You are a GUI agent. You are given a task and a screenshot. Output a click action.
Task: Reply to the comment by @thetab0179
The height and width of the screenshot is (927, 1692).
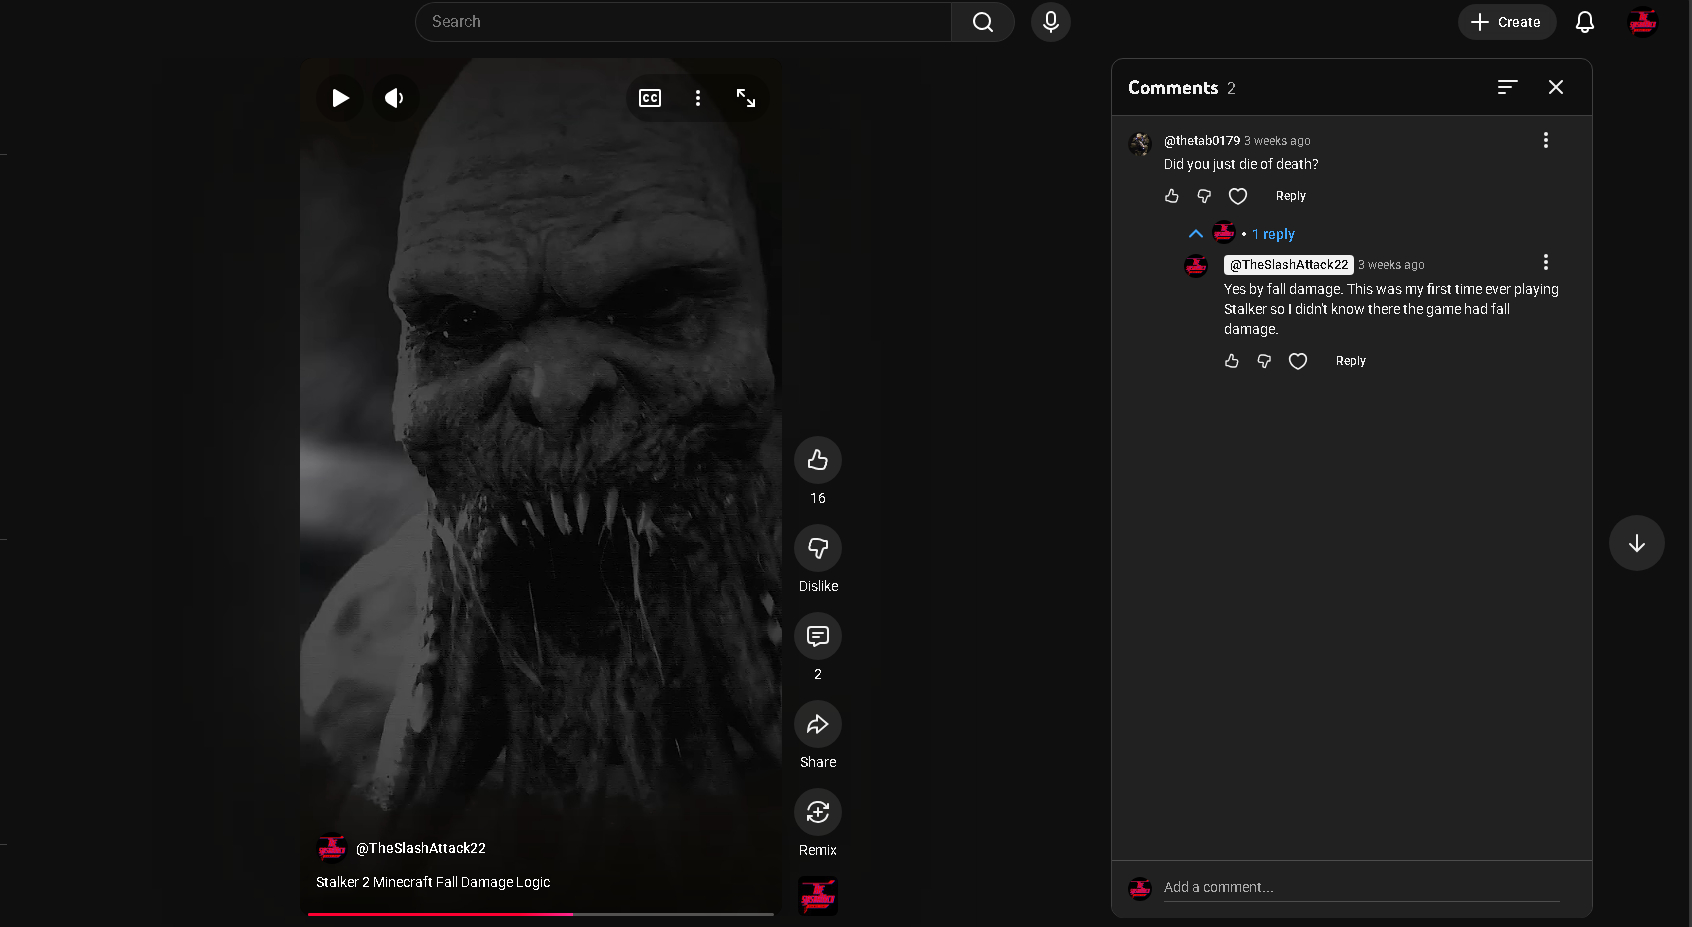pos(1290,196)
